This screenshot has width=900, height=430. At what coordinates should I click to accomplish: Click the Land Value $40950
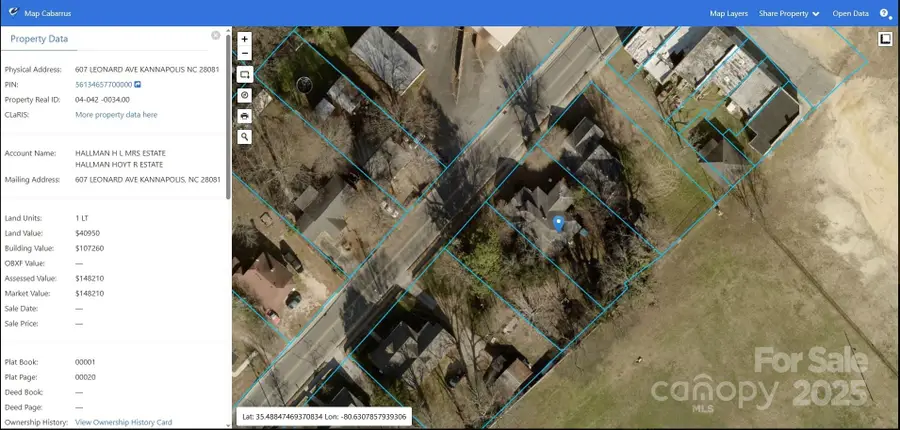tap(87, 233)
